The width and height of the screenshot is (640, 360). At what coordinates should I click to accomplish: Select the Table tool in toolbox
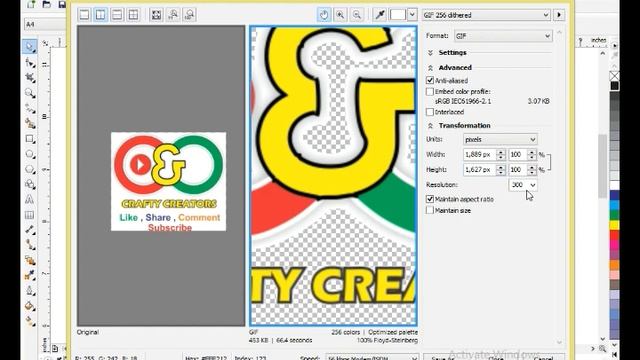[x=30, y=215]
